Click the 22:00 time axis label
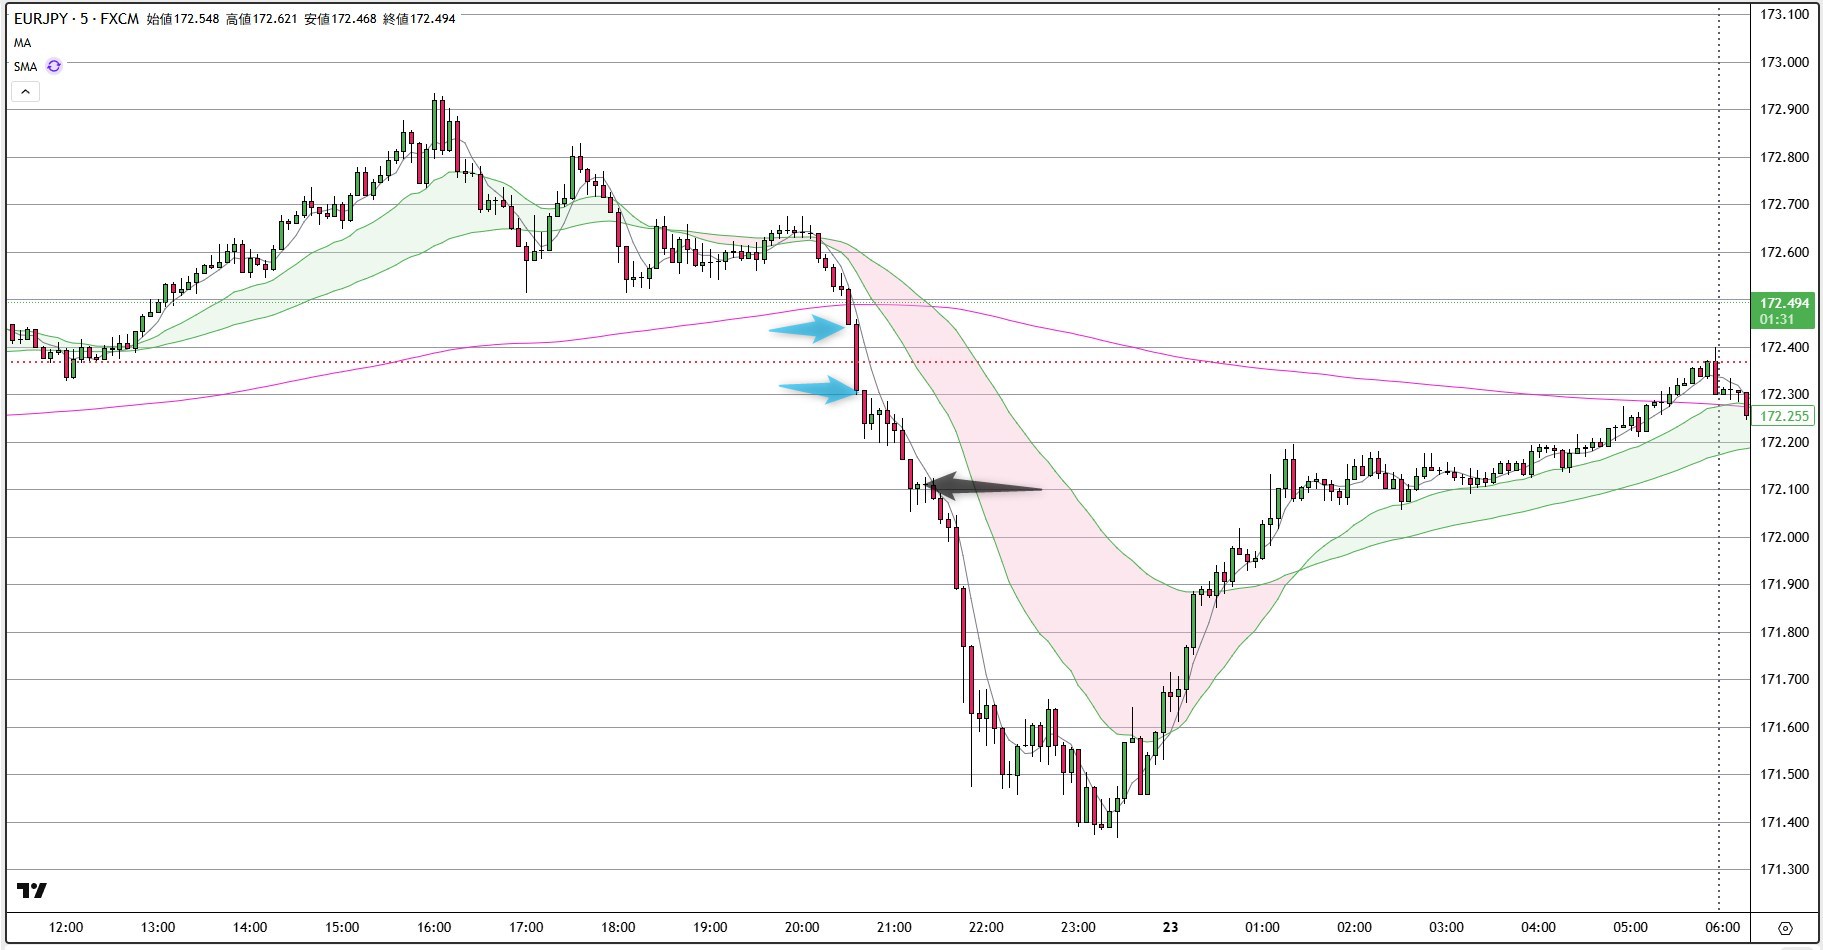This screenshot has height=950, width=1823. [x=986, y=927]
